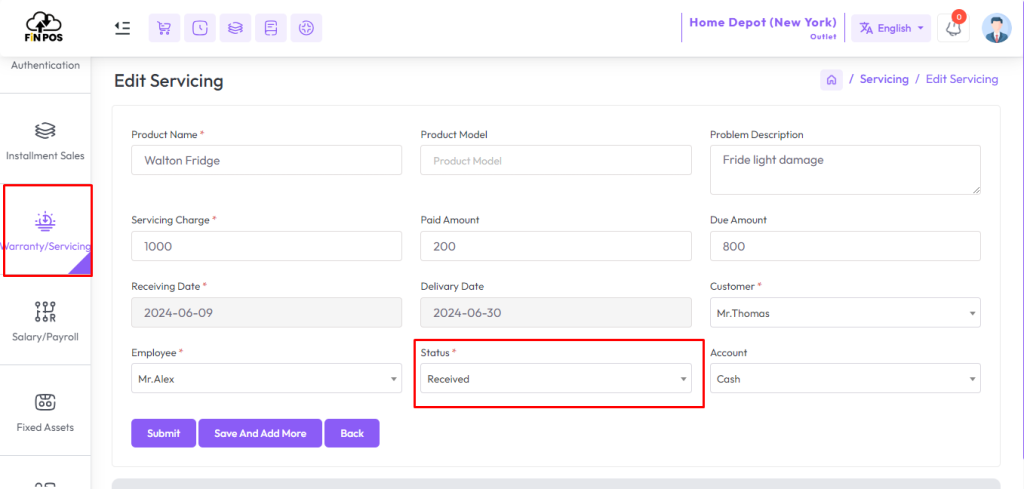Go to Salary/Payroll sidebar item
The image size is (1024, 489).
[46, 321]
